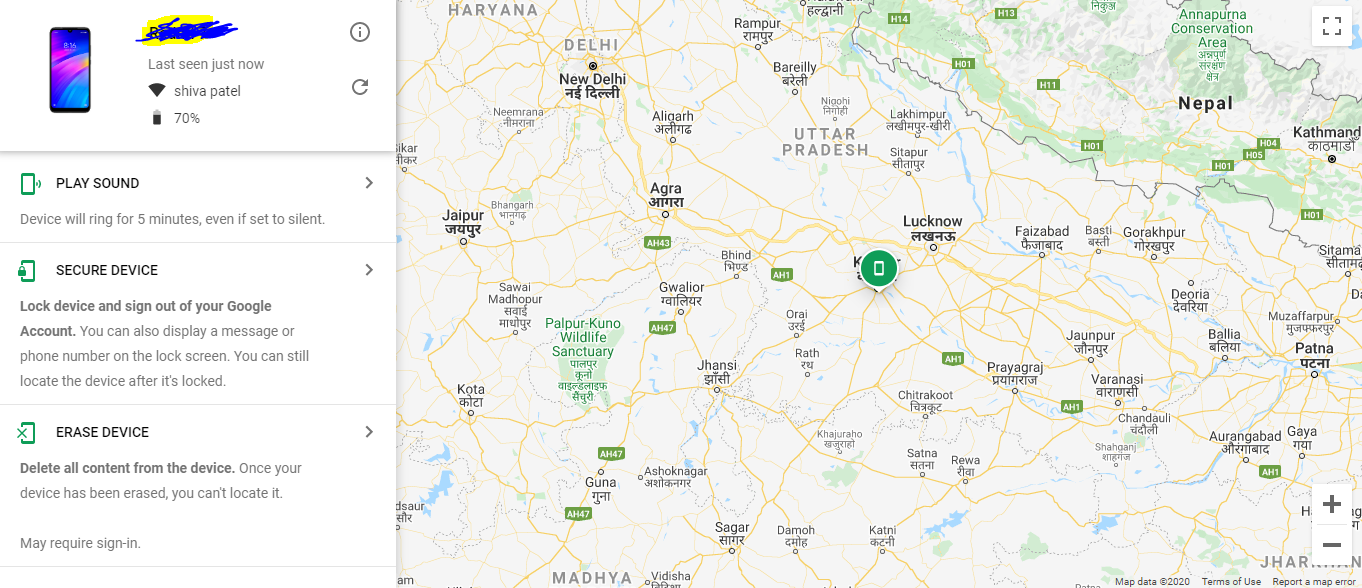The image size is (1362, 588).
Task: Click the Play Sound phone icon
Action: click(30, 183)
